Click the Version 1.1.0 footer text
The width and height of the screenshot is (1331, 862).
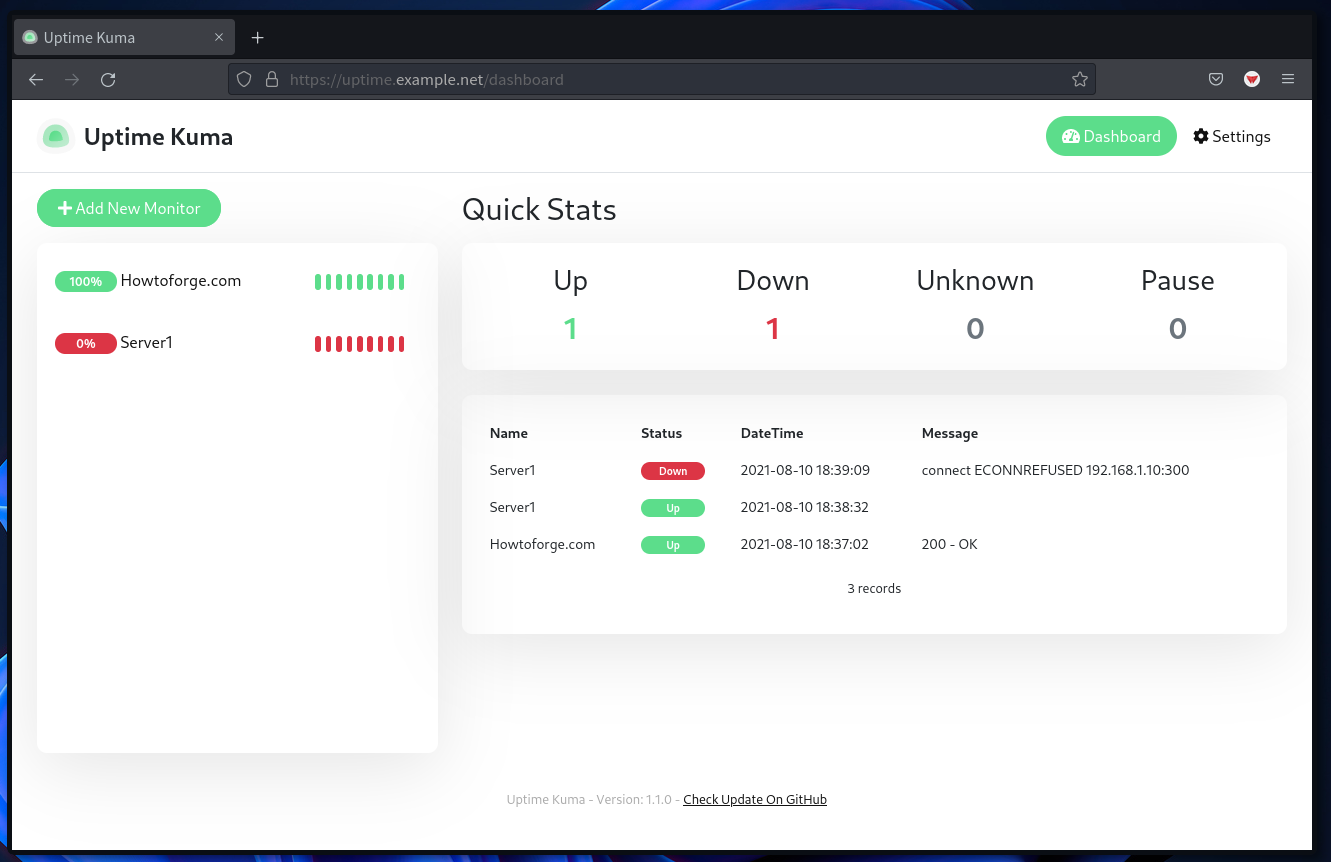592,800
